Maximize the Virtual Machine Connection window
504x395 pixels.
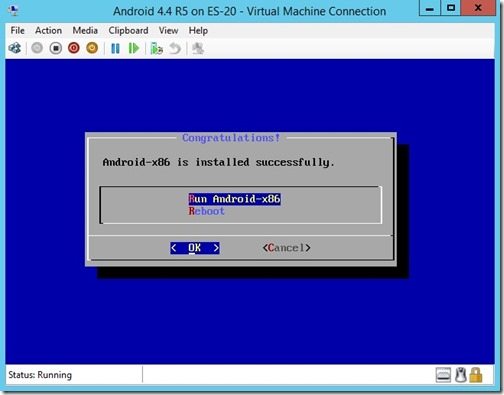451,8
